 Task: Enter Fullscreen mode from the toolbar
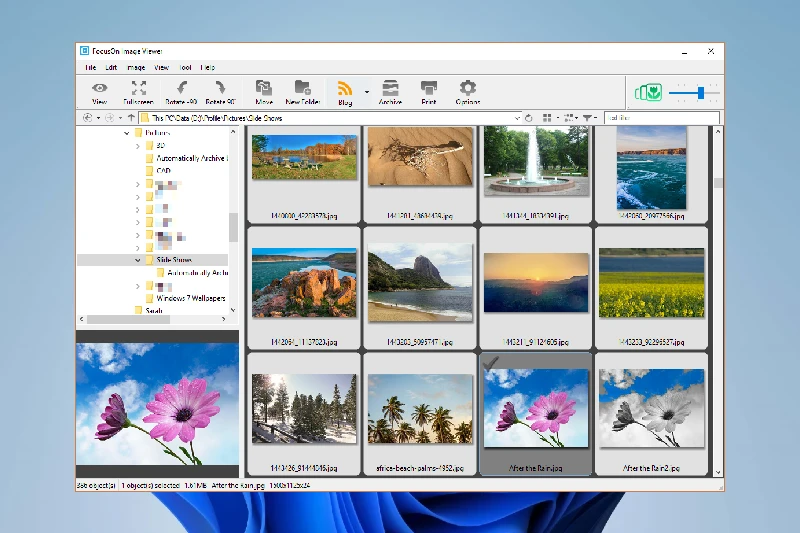click(x=139, y=90)
